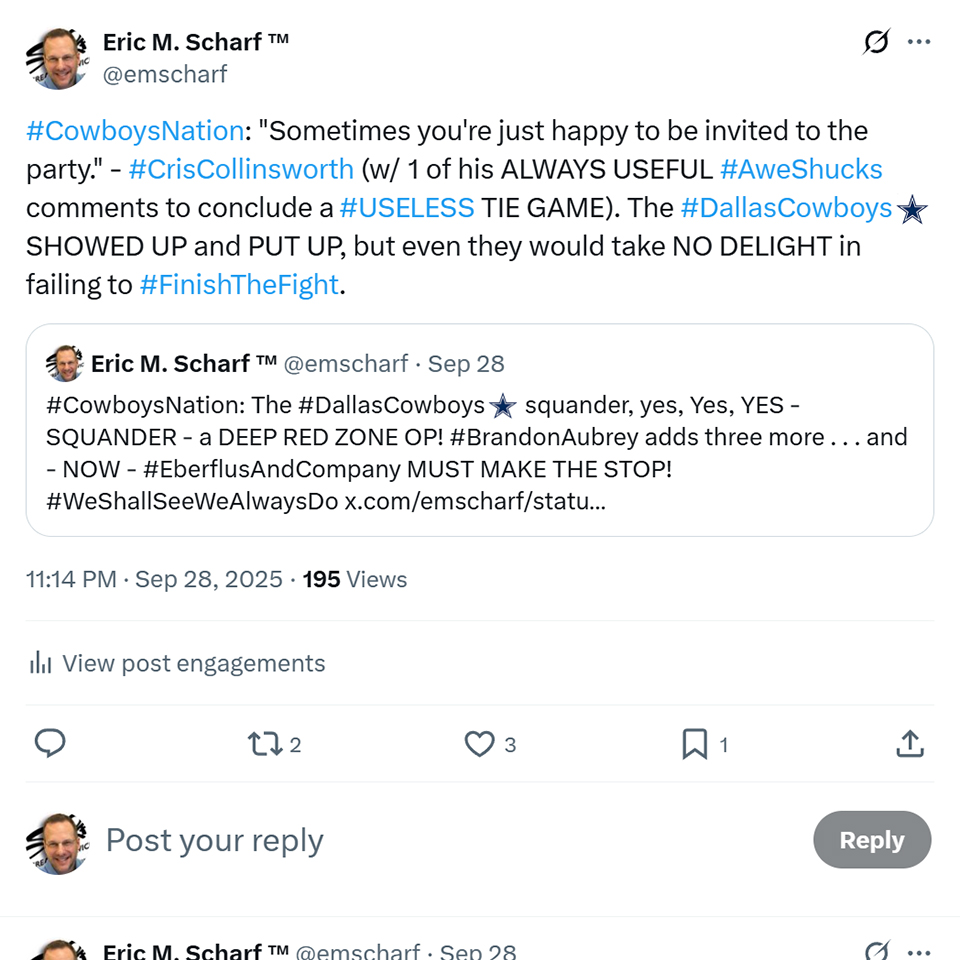Click the #AweShucks hashtag
This screenshot has width=960, height=960.
801,169
